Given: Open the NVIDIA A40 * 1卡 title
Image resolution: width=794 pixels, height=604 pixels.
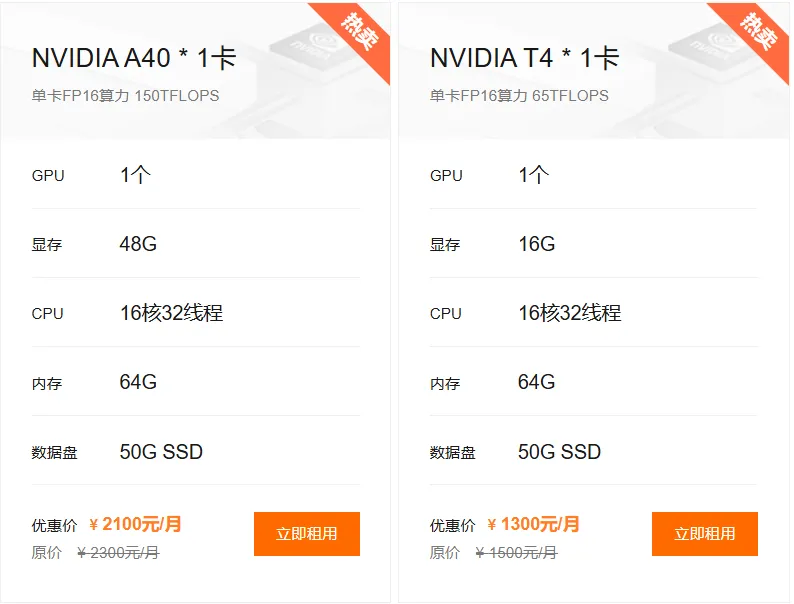Looking at the screenshot, I should (x=134, y=58).
